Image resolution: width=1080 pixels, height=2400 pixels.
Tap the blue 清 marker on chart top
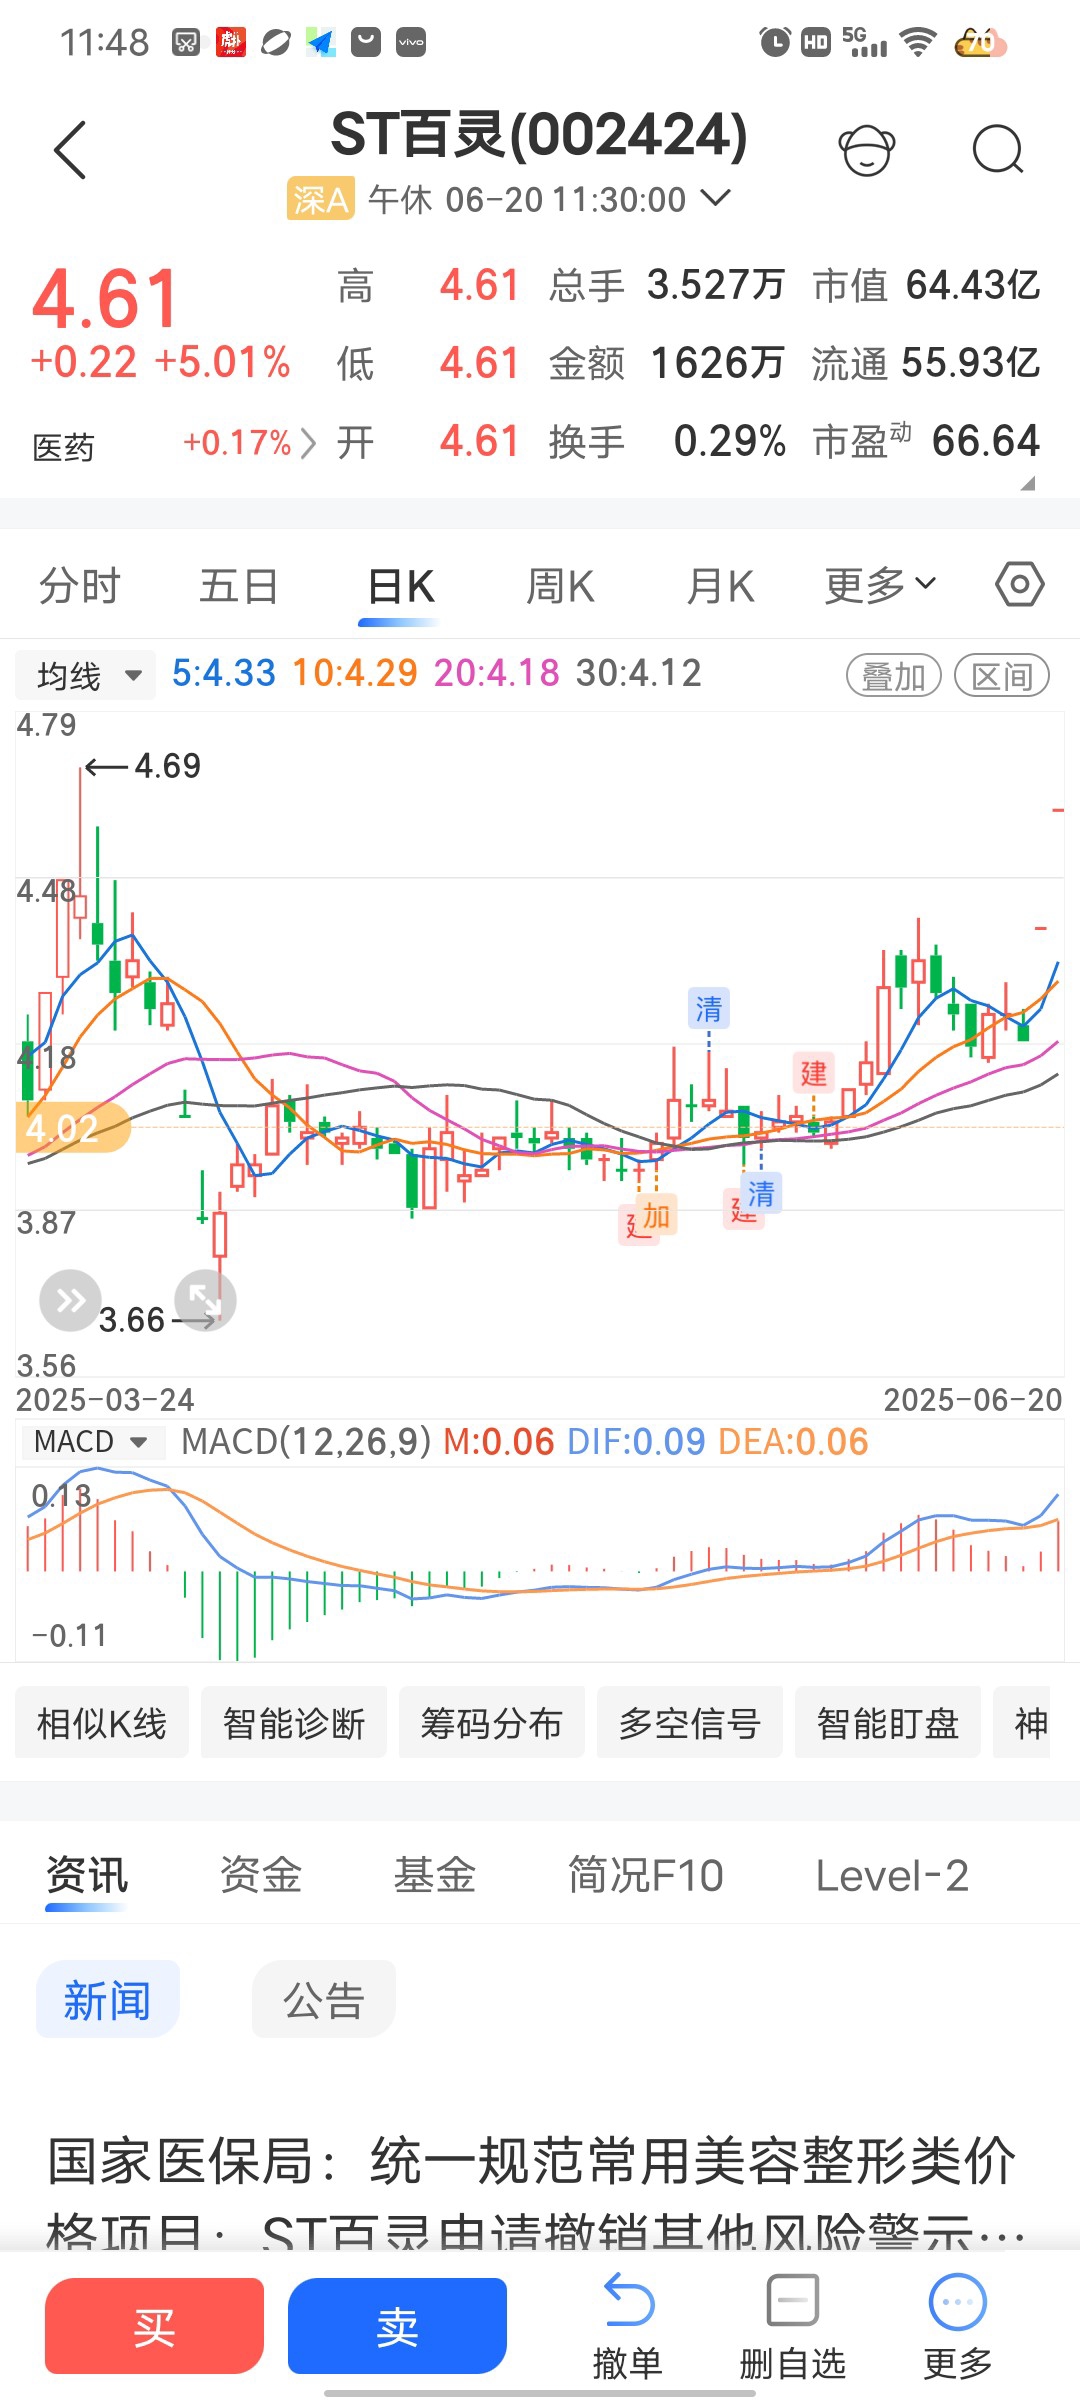click(x=709, y=1008)
